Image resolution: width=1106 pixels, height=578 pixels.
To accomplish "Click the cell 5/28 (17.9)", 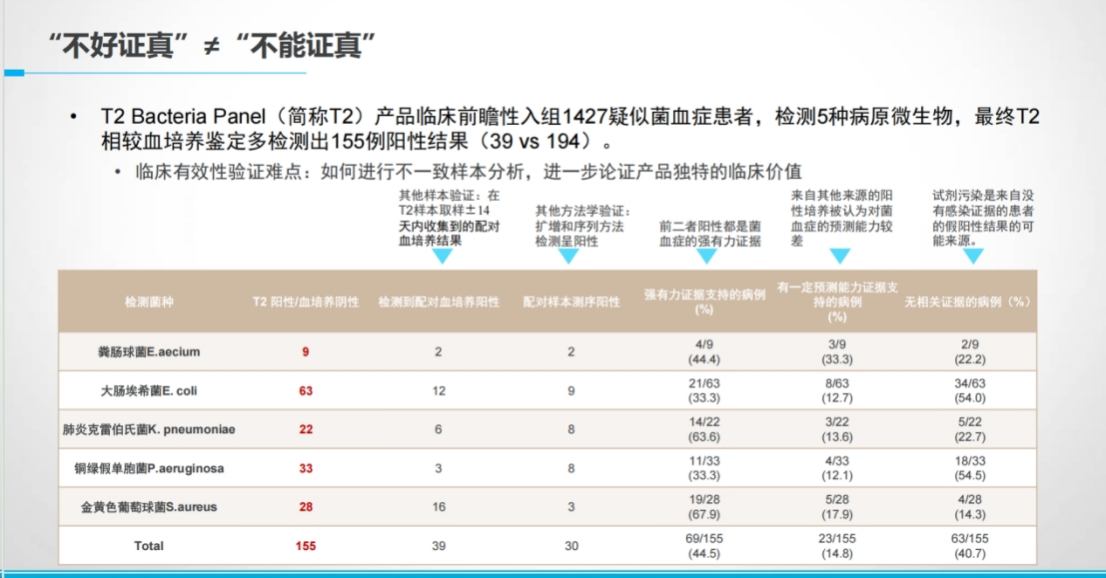I will [x=837, y=507].
